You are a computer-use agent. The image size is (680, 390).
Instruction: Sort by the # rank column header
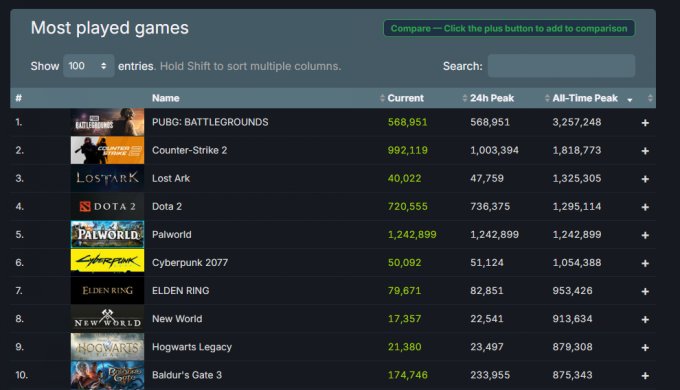pyautogui.click(x=19, y=98)
